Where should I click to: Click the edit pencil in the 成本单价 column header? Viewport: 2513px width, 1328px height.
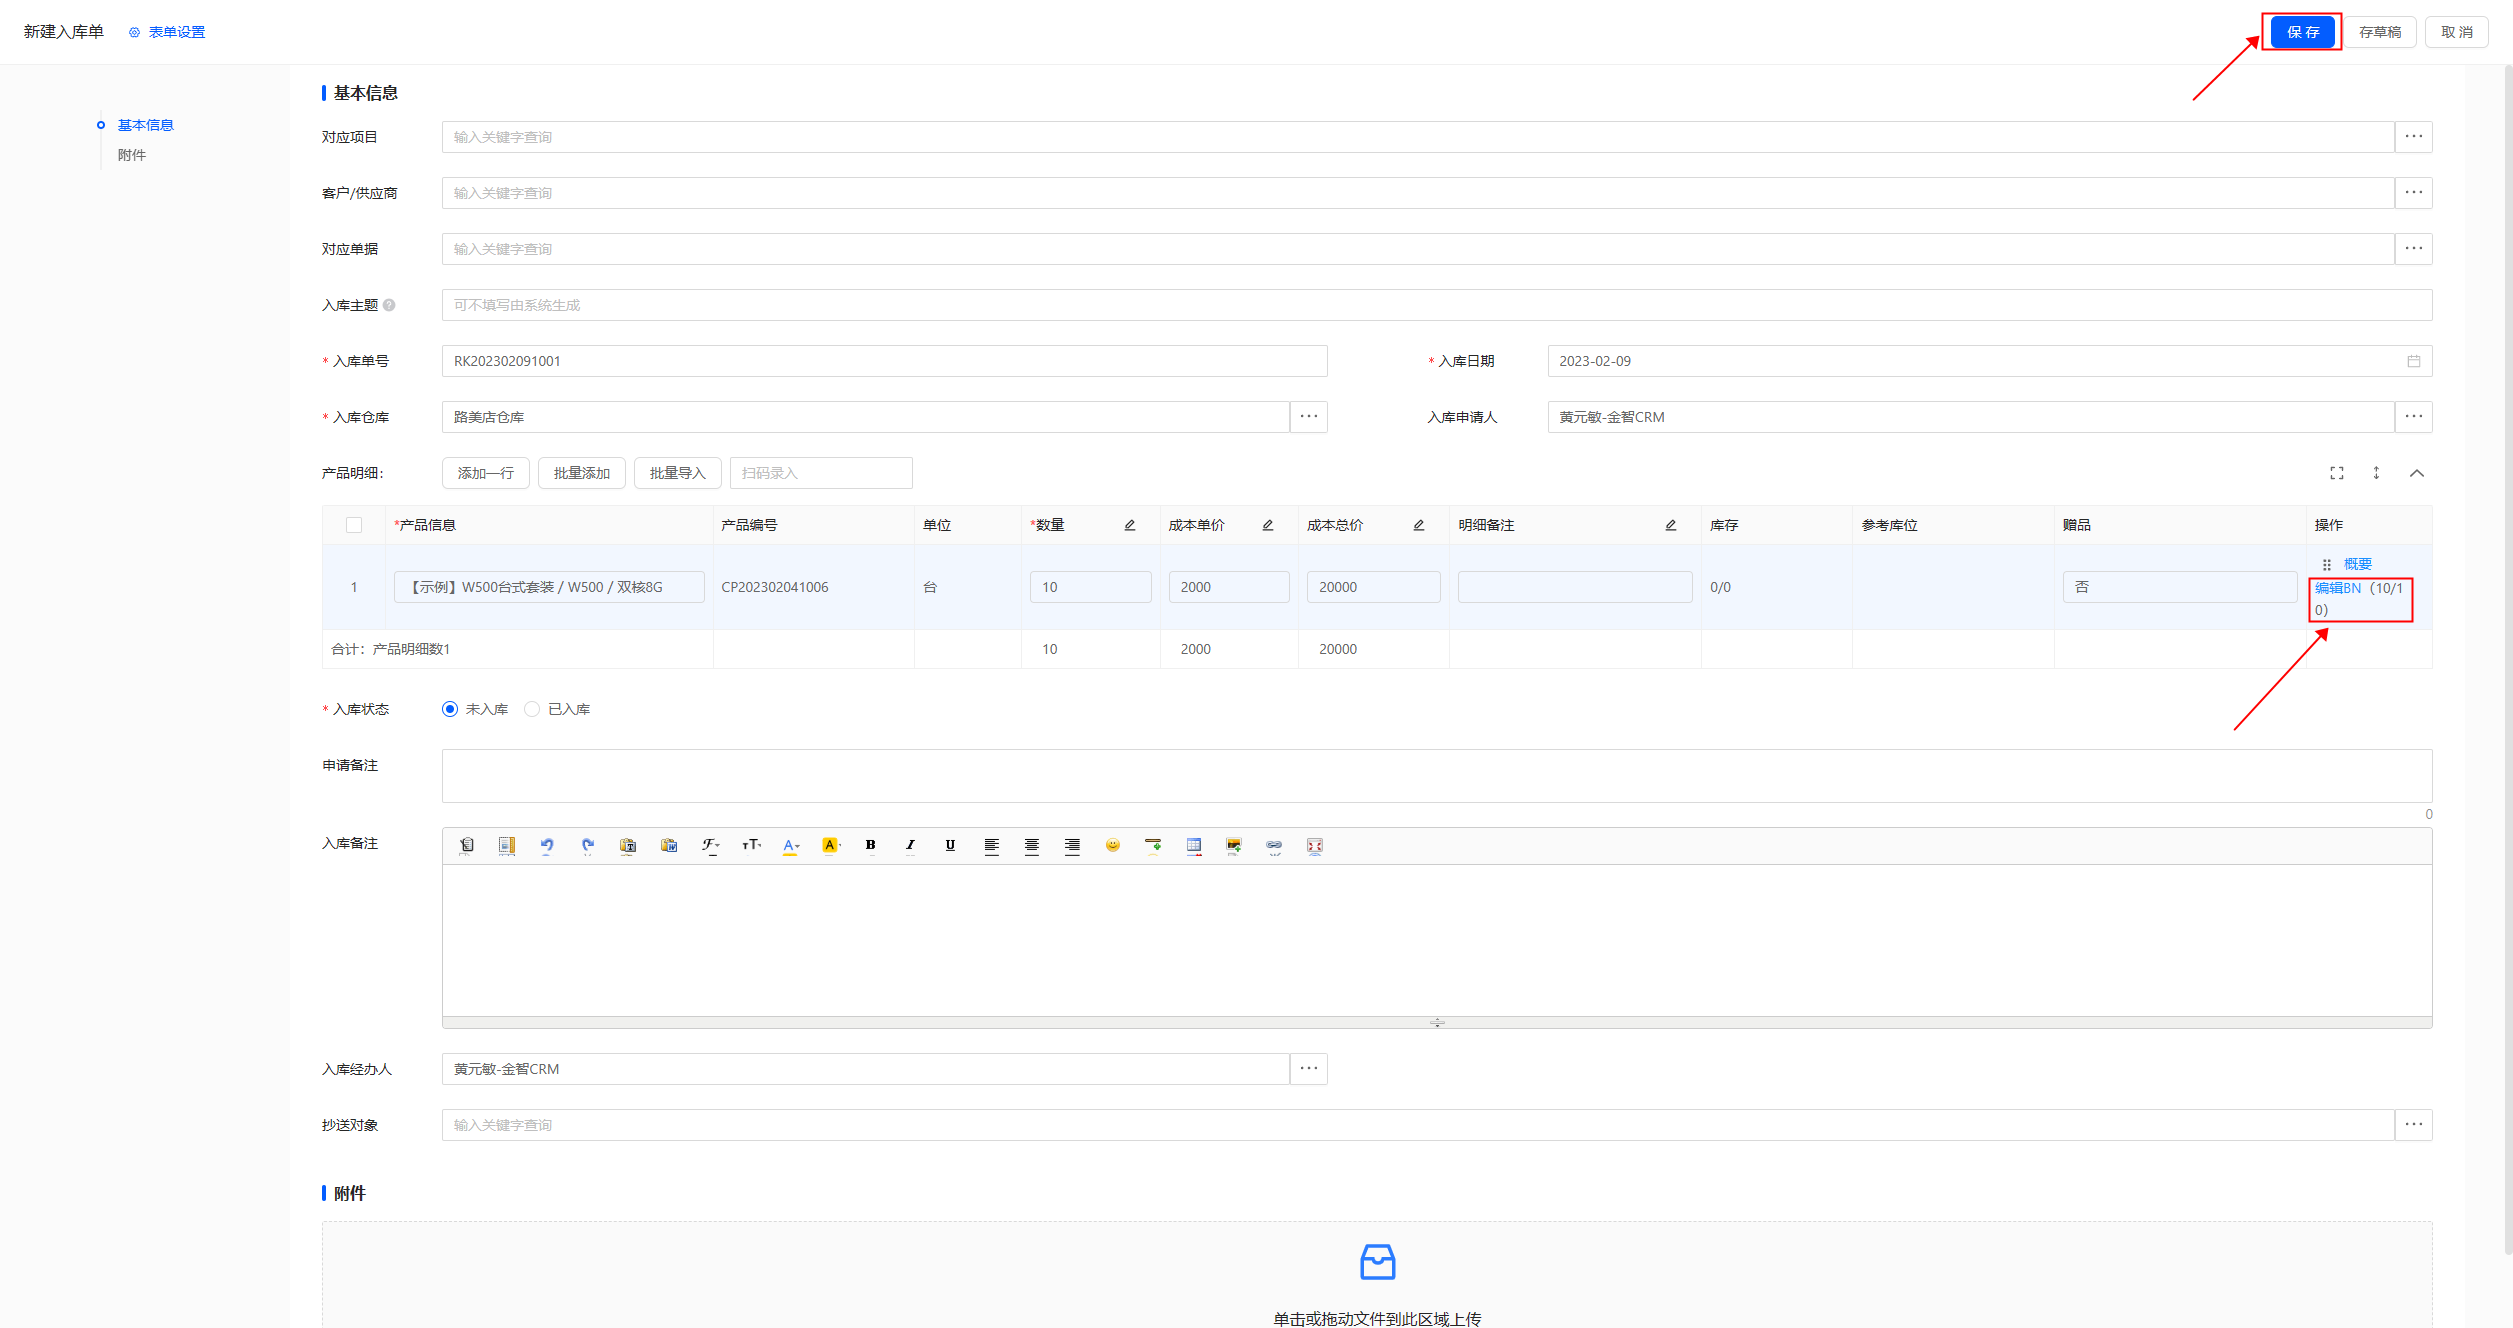[1268, 525]
